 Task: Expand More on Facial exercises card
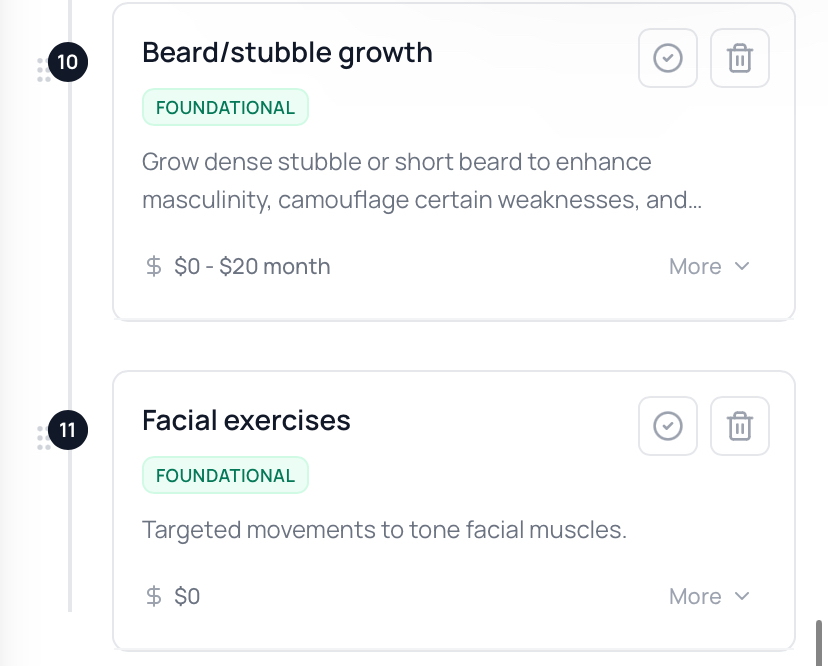[x=709, y=597]
